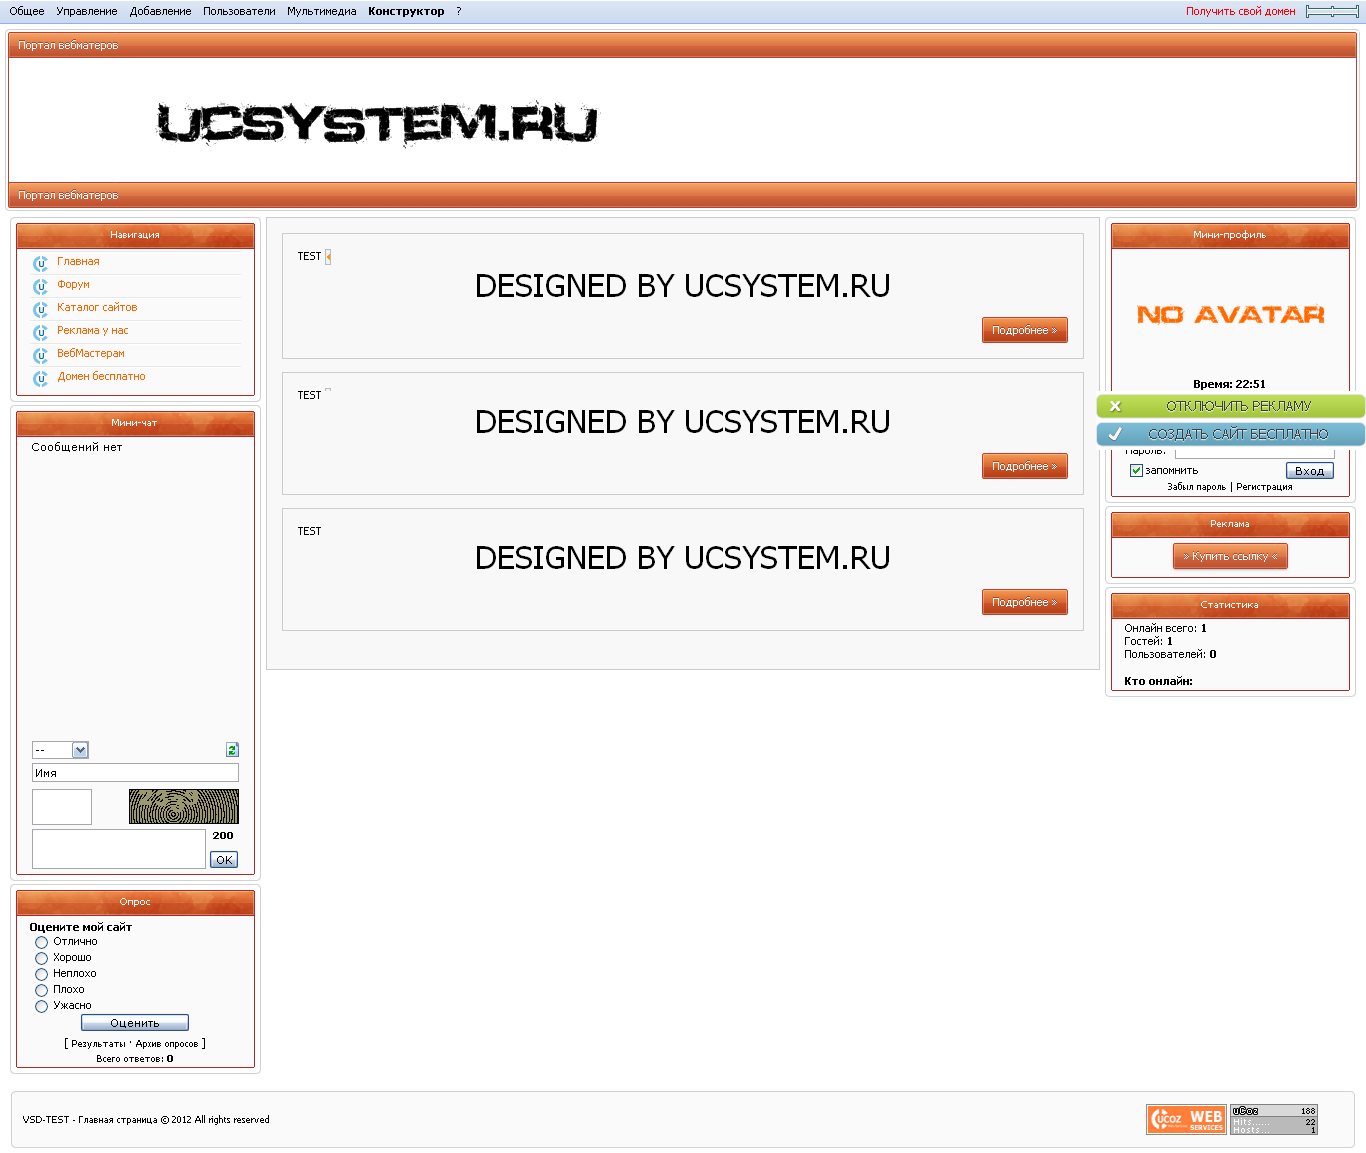Select the Ужасно poll option

[41, 1006]
